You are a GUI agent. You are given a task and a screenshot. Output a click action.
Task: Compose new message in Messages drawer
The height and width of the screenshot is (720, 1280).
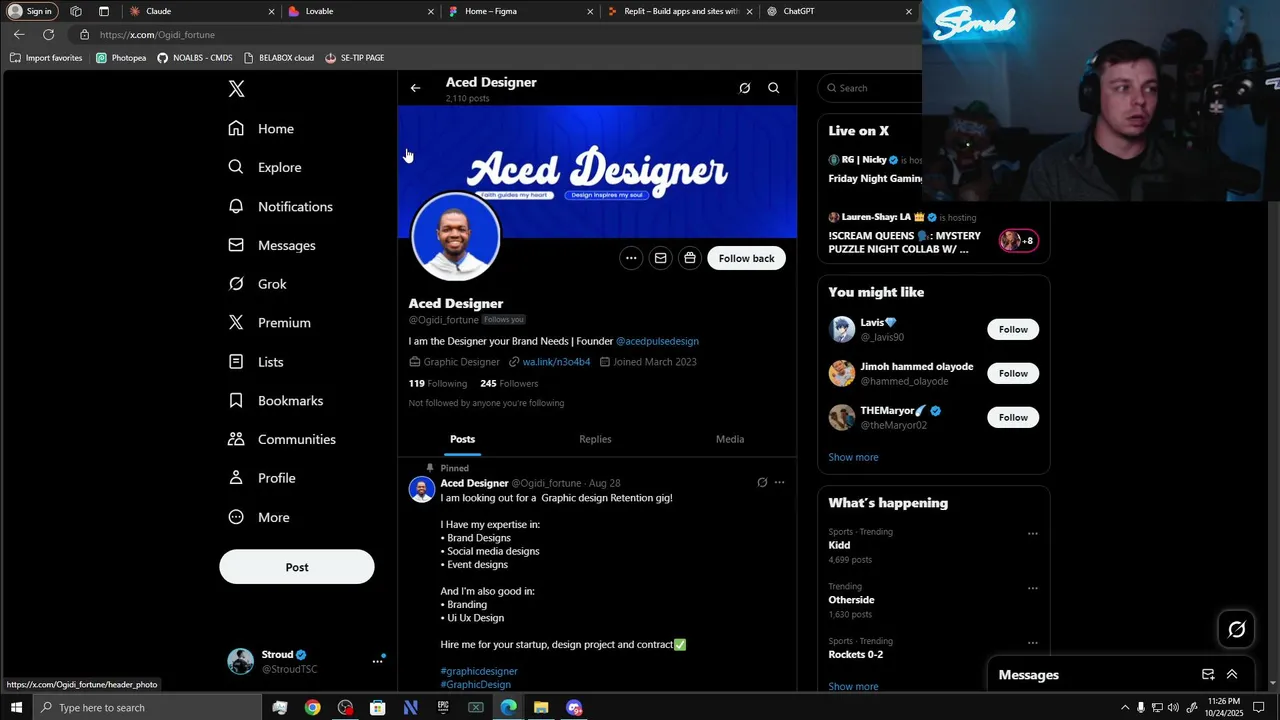[1208, 675]
